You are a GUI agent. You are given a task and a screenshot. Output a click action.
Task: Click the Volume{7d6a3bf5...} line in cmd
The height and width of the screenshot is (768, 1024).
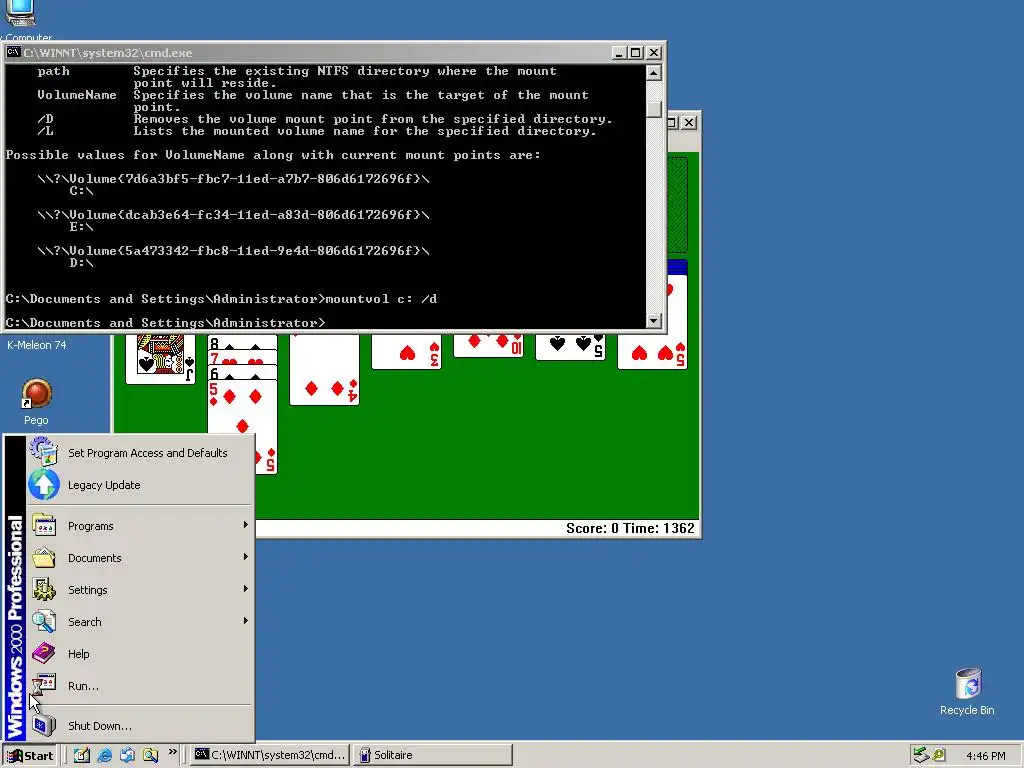pos(233,178)
